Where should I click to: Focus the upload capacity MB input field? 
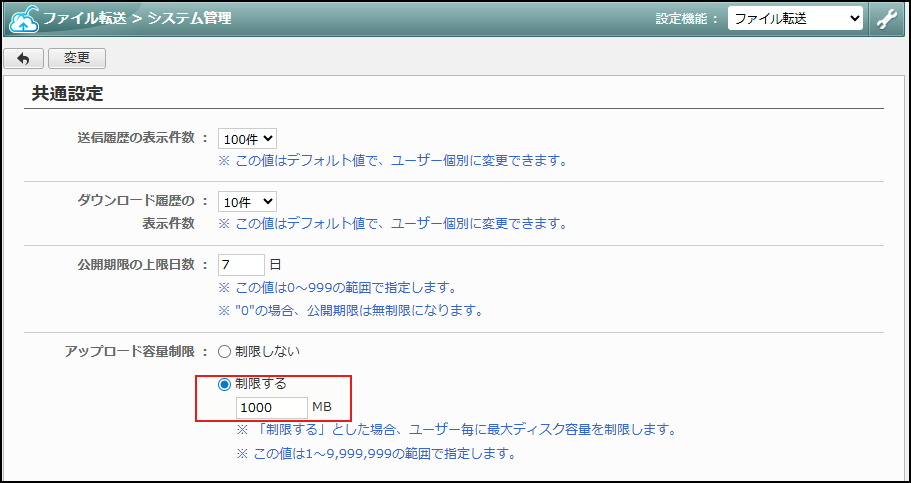(x=271, y=408)
